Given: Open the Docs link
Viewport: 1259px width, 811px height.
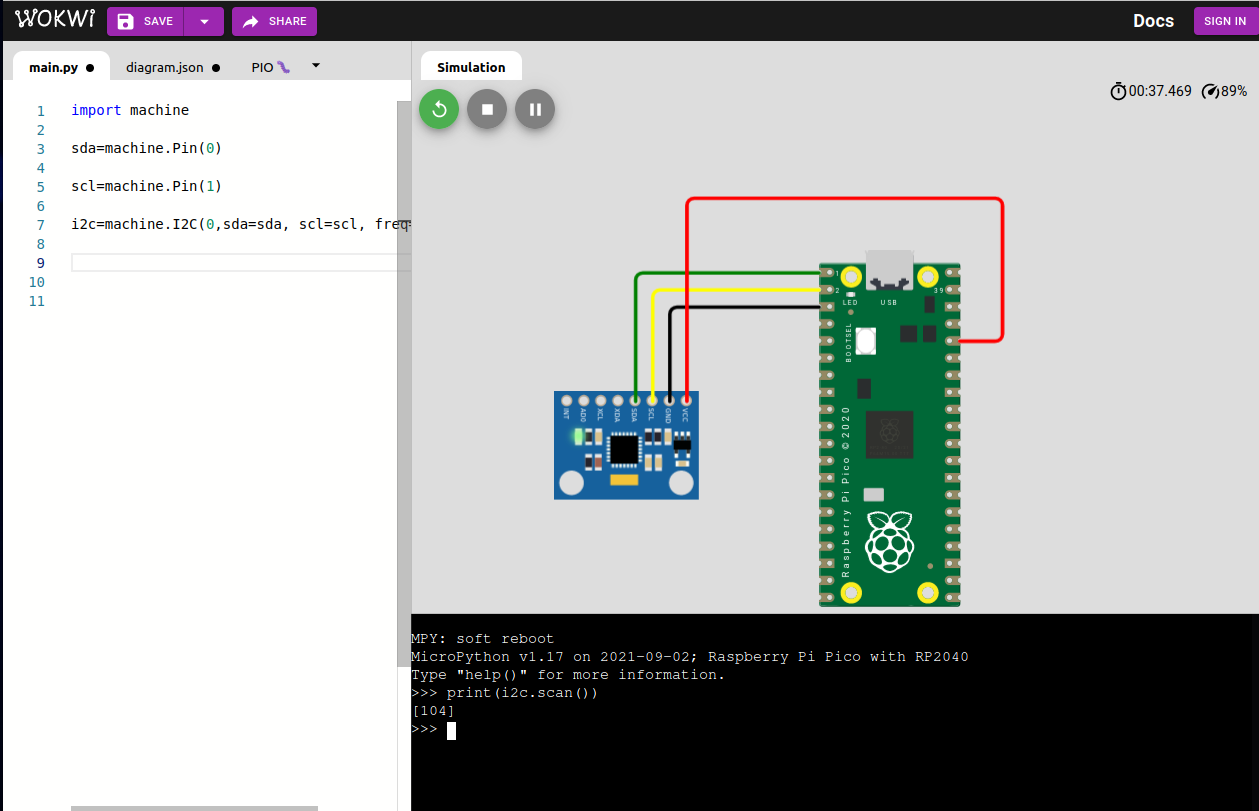Looking at the screenshot, I should tap(1153, 21).
